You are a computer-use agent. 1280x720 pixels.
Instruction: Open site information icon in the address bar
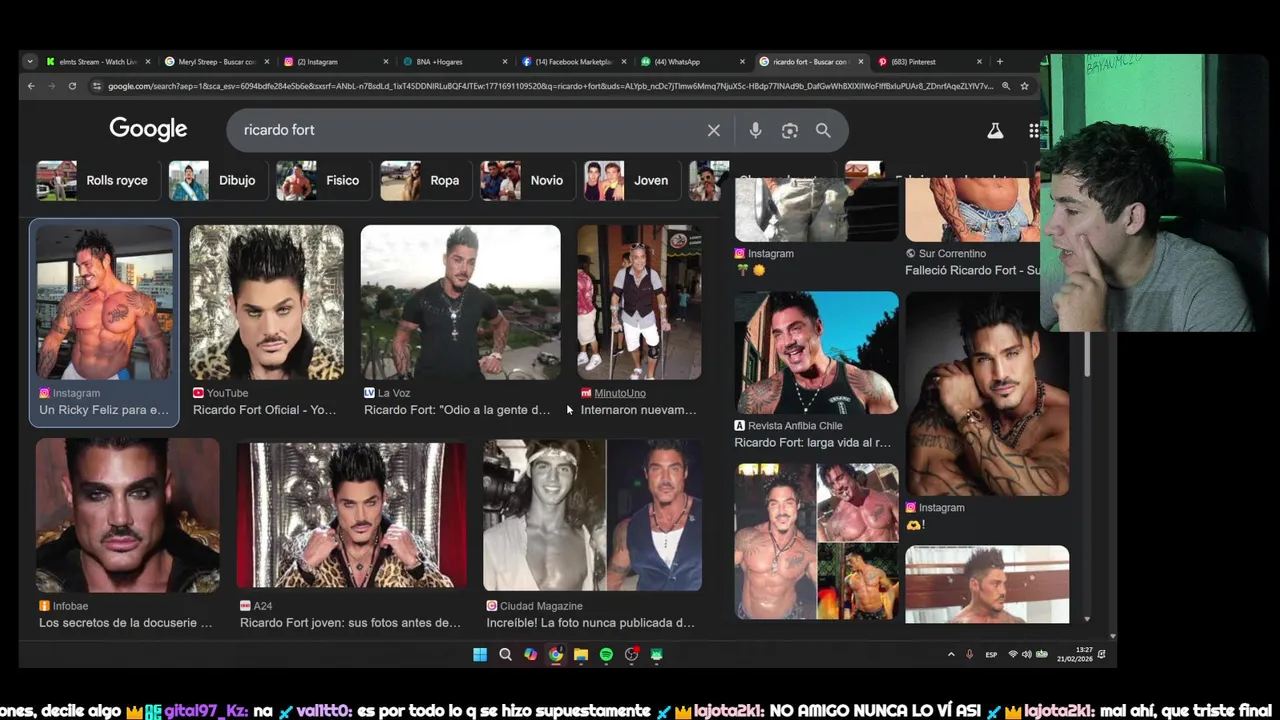96,86
